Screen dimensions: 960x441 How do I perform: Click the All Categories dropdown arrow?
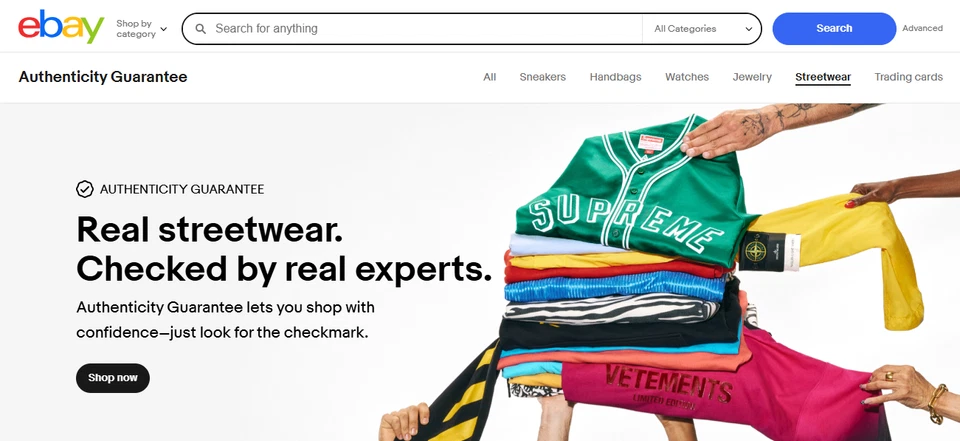pyautogui.click(x=749, y=29)
